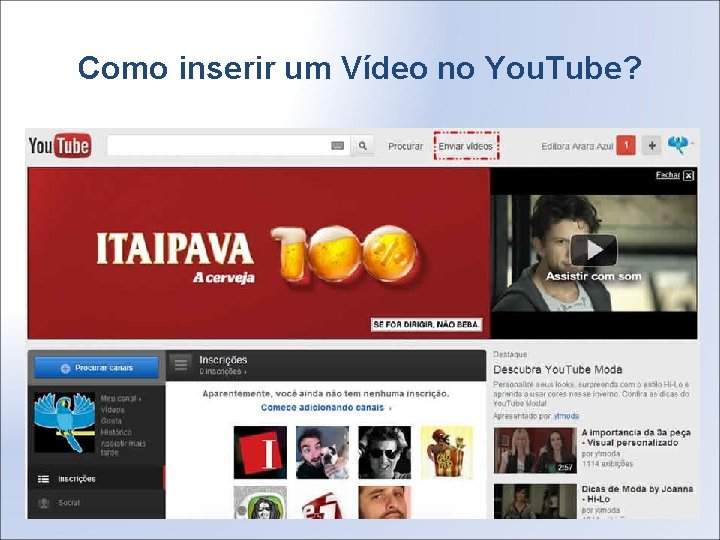The image size is (720, 540).
Task: Click the Itaipava beer banner ad
Action: [259, 253]
